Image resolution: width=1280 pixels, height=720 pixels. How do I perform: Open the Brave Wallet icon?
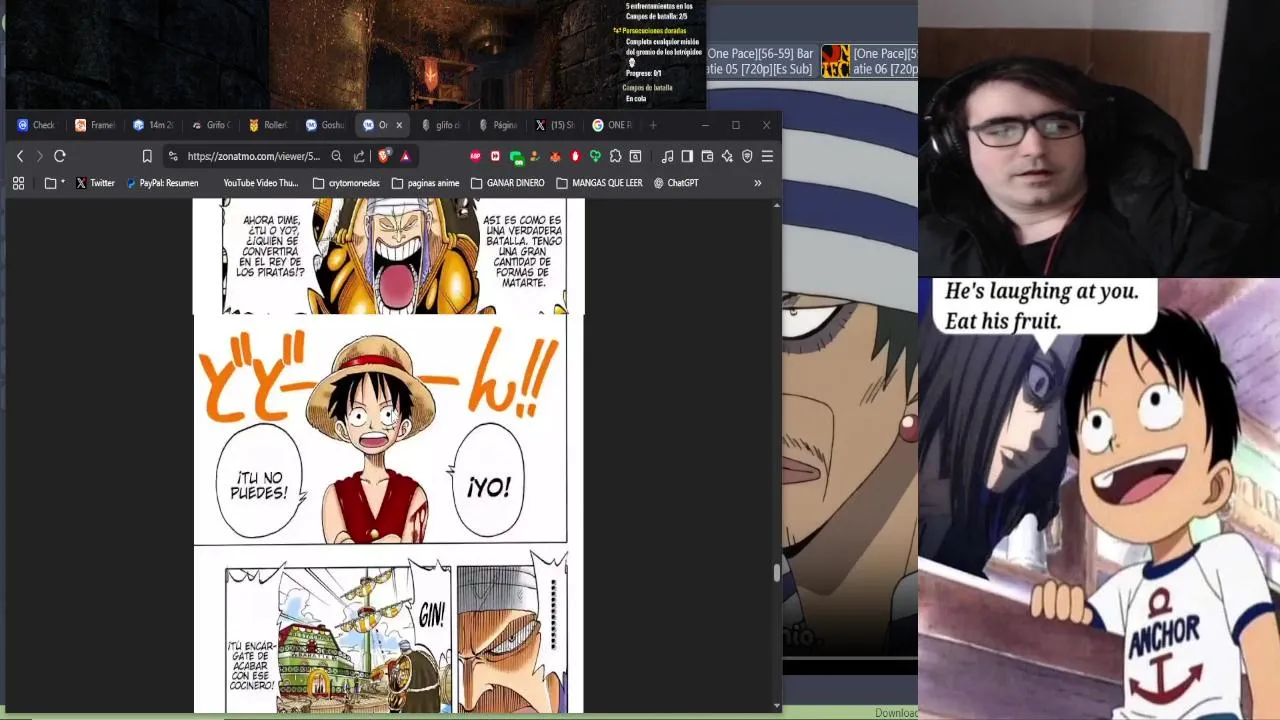click(707, 156)
